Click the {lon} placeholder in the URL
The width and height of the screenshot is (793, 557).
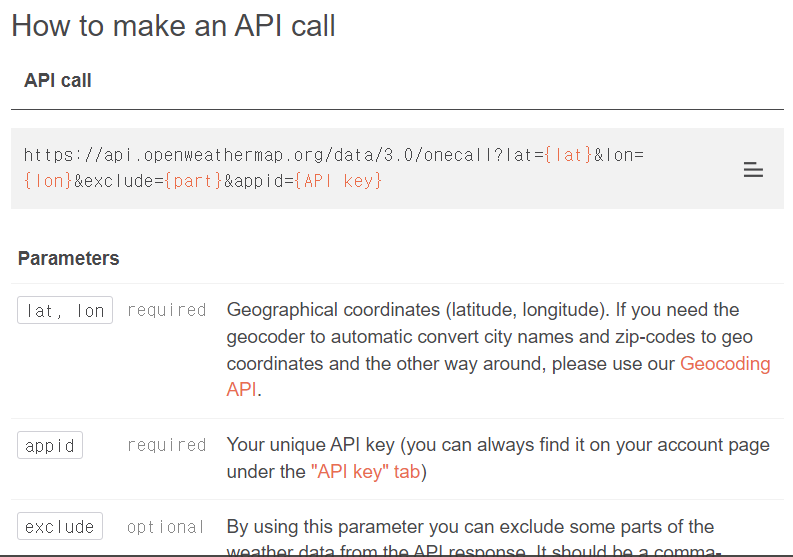[x=48, y=181]
